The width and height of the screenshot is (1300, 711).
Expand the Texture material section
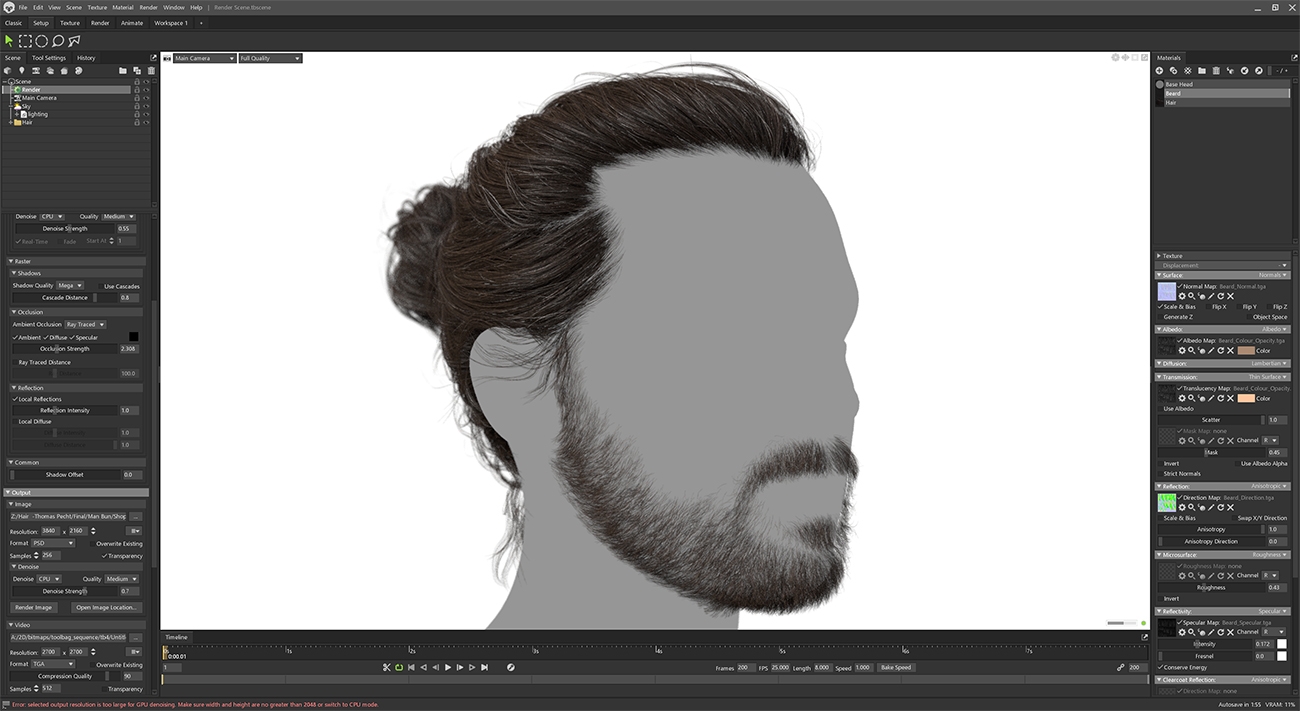pos(1159,256)
